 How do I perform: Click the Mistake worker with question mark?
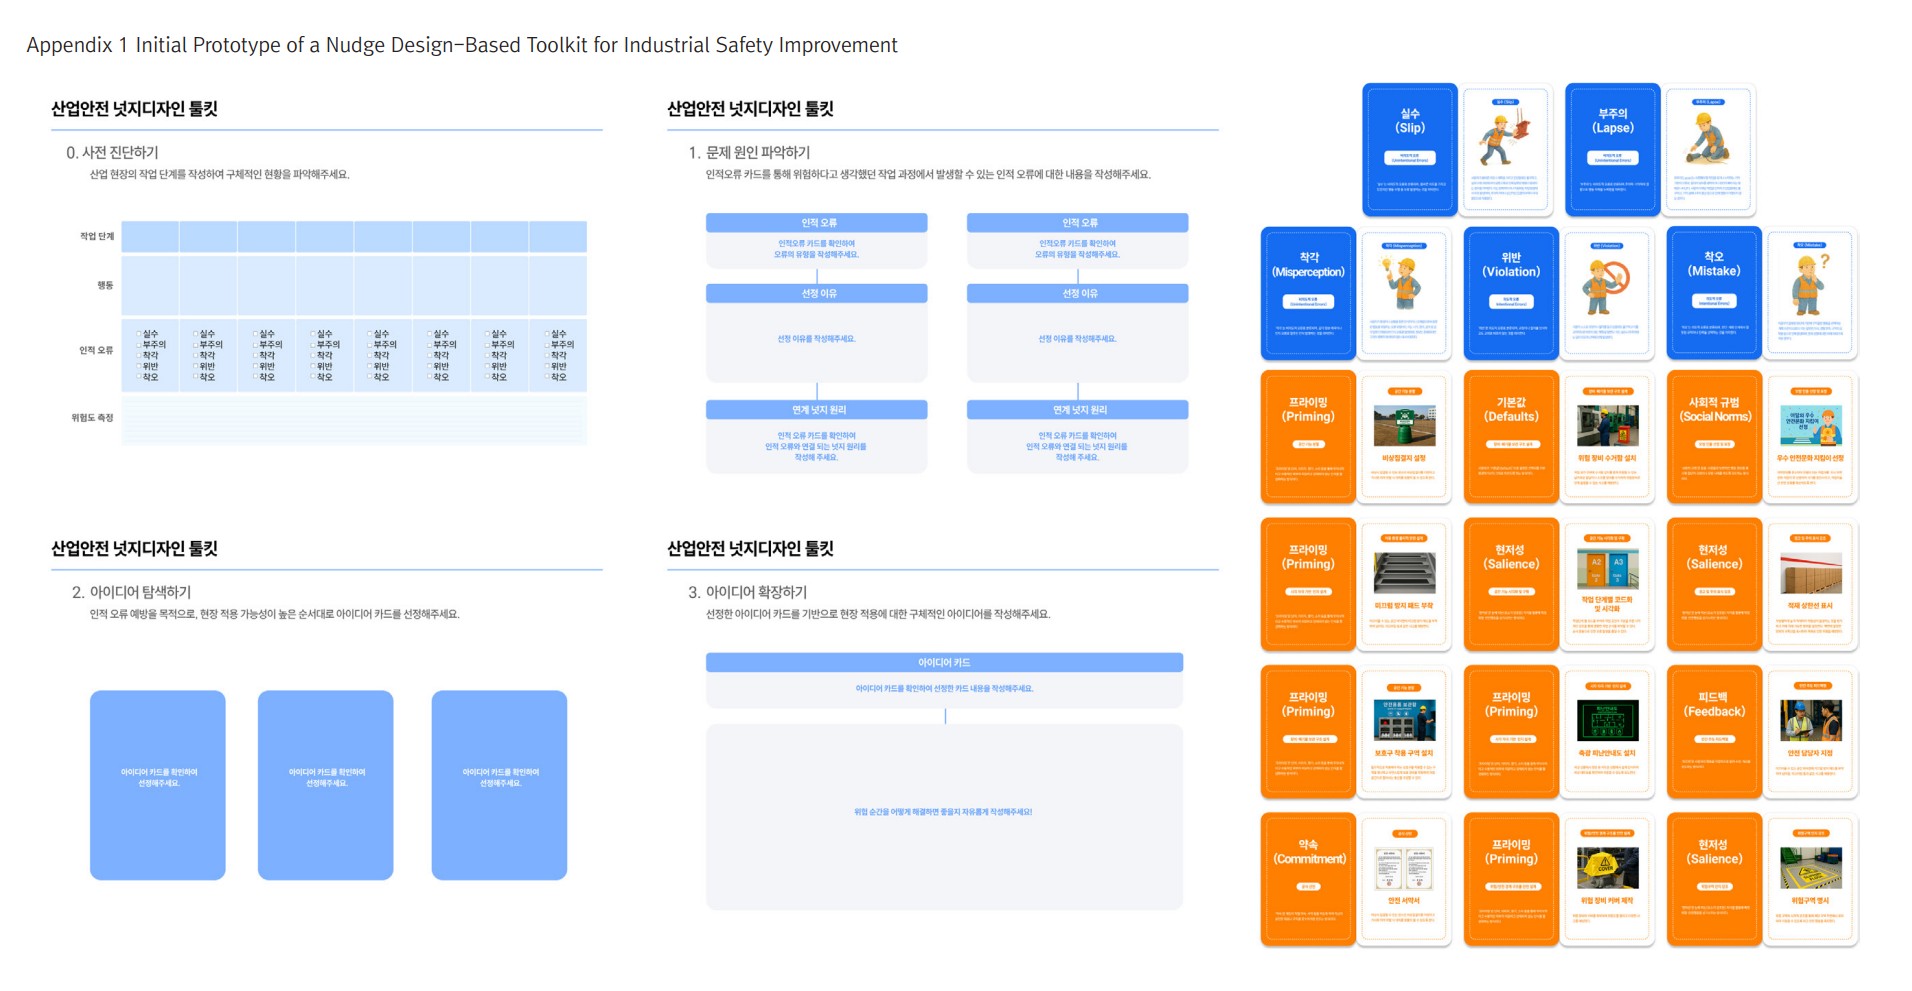click(1810, 282)
